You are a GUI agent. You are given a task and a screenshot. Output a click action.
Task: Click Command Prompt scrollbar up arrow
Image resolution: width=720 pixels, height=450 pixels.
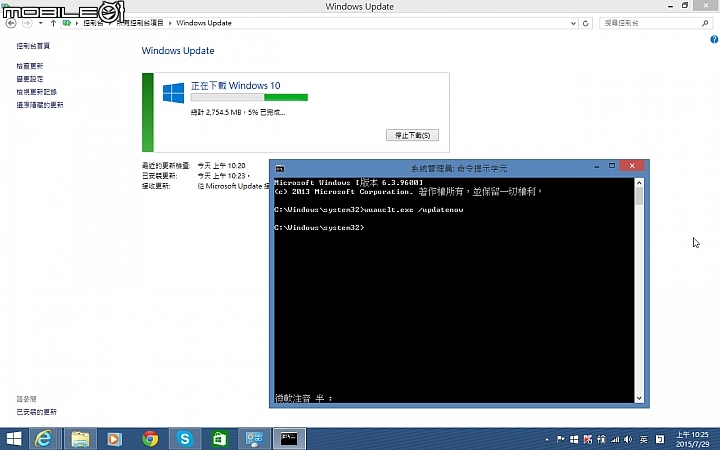tap(639, 183)
